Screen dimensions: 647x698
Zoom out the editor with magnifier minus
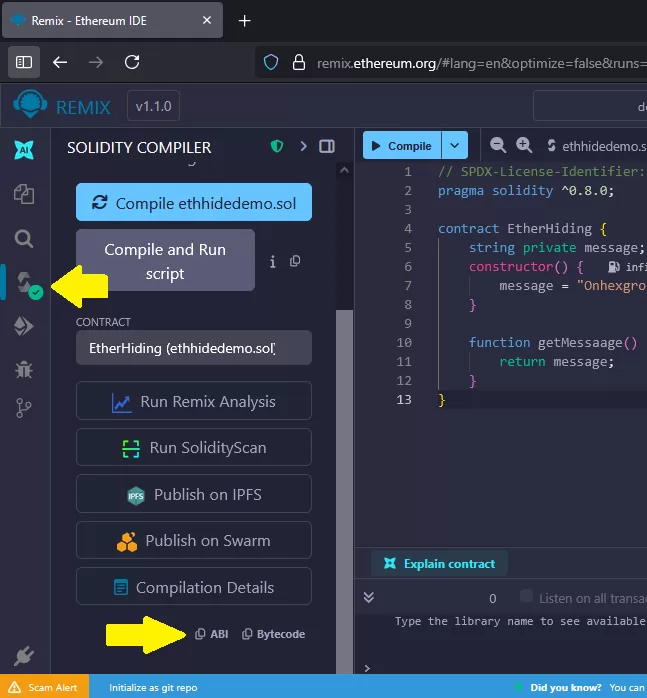[x=498, y=146]
